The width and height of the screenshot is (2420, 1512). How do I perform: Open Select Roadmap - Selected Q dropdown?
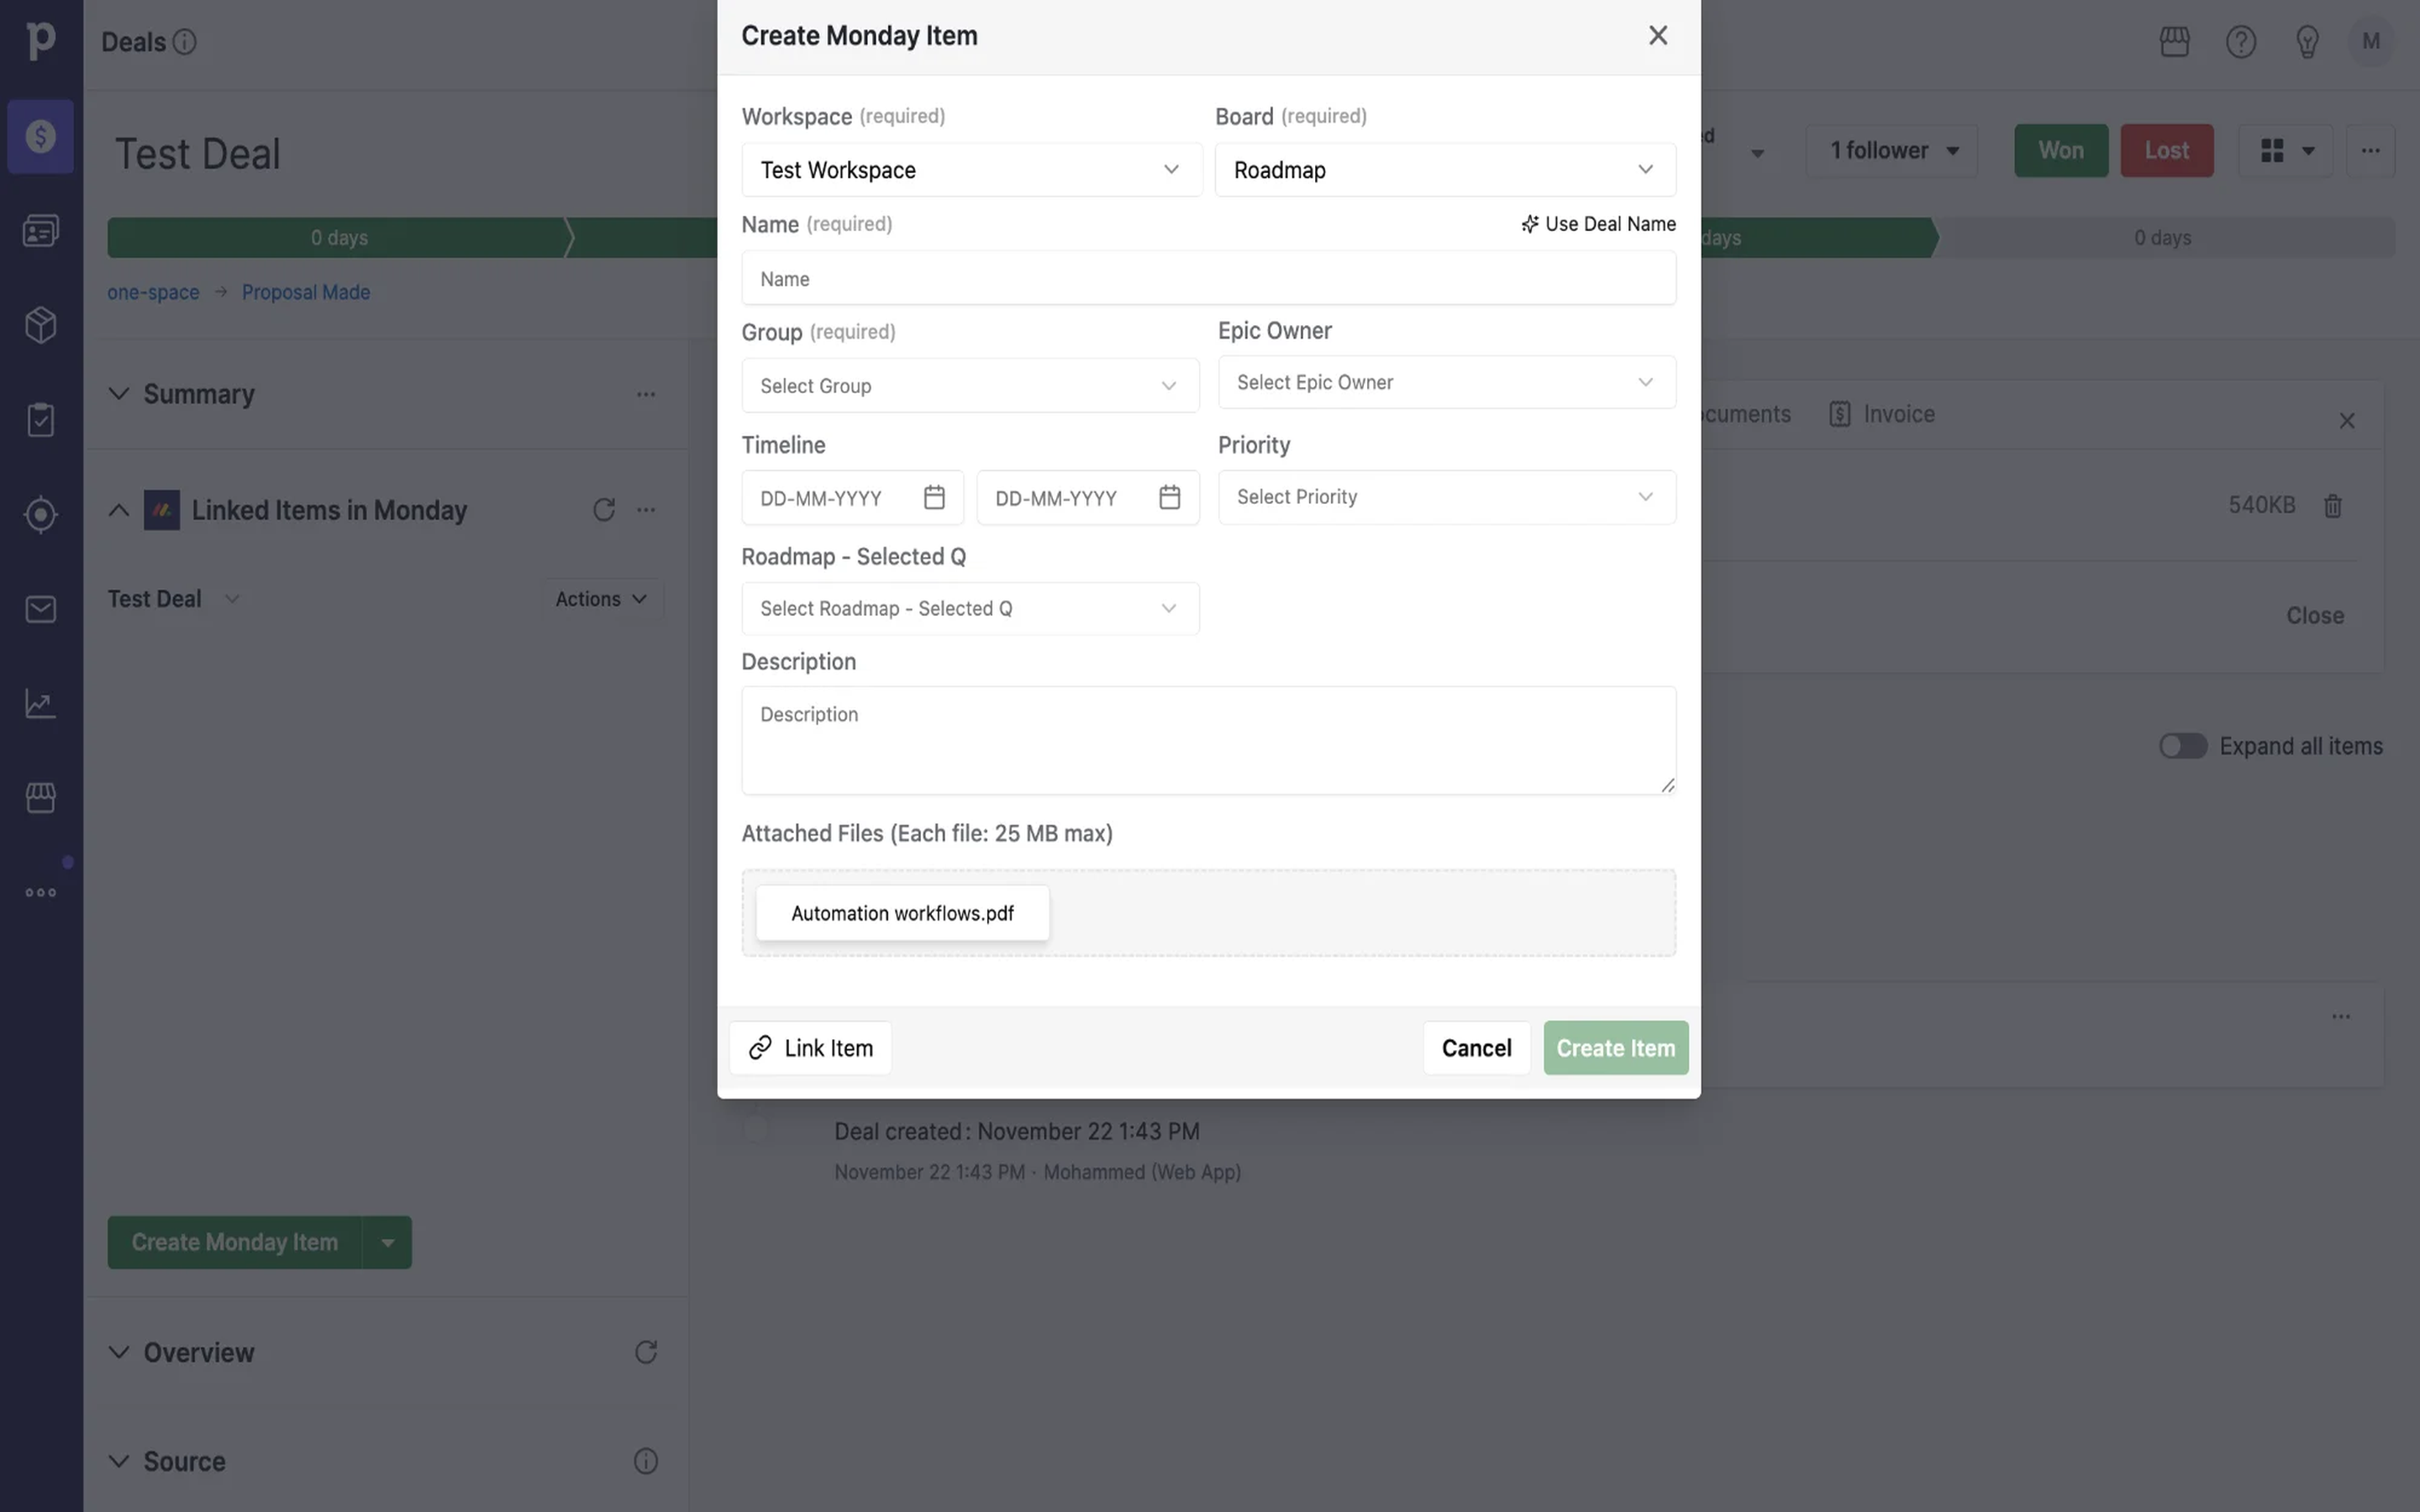click(x=970, y=608)
